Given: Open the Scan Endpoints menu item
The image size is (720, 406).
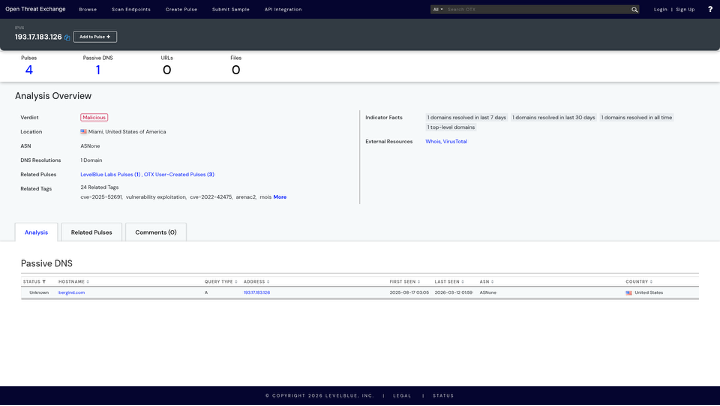Looking at the screenshot, I should [131, 9].
